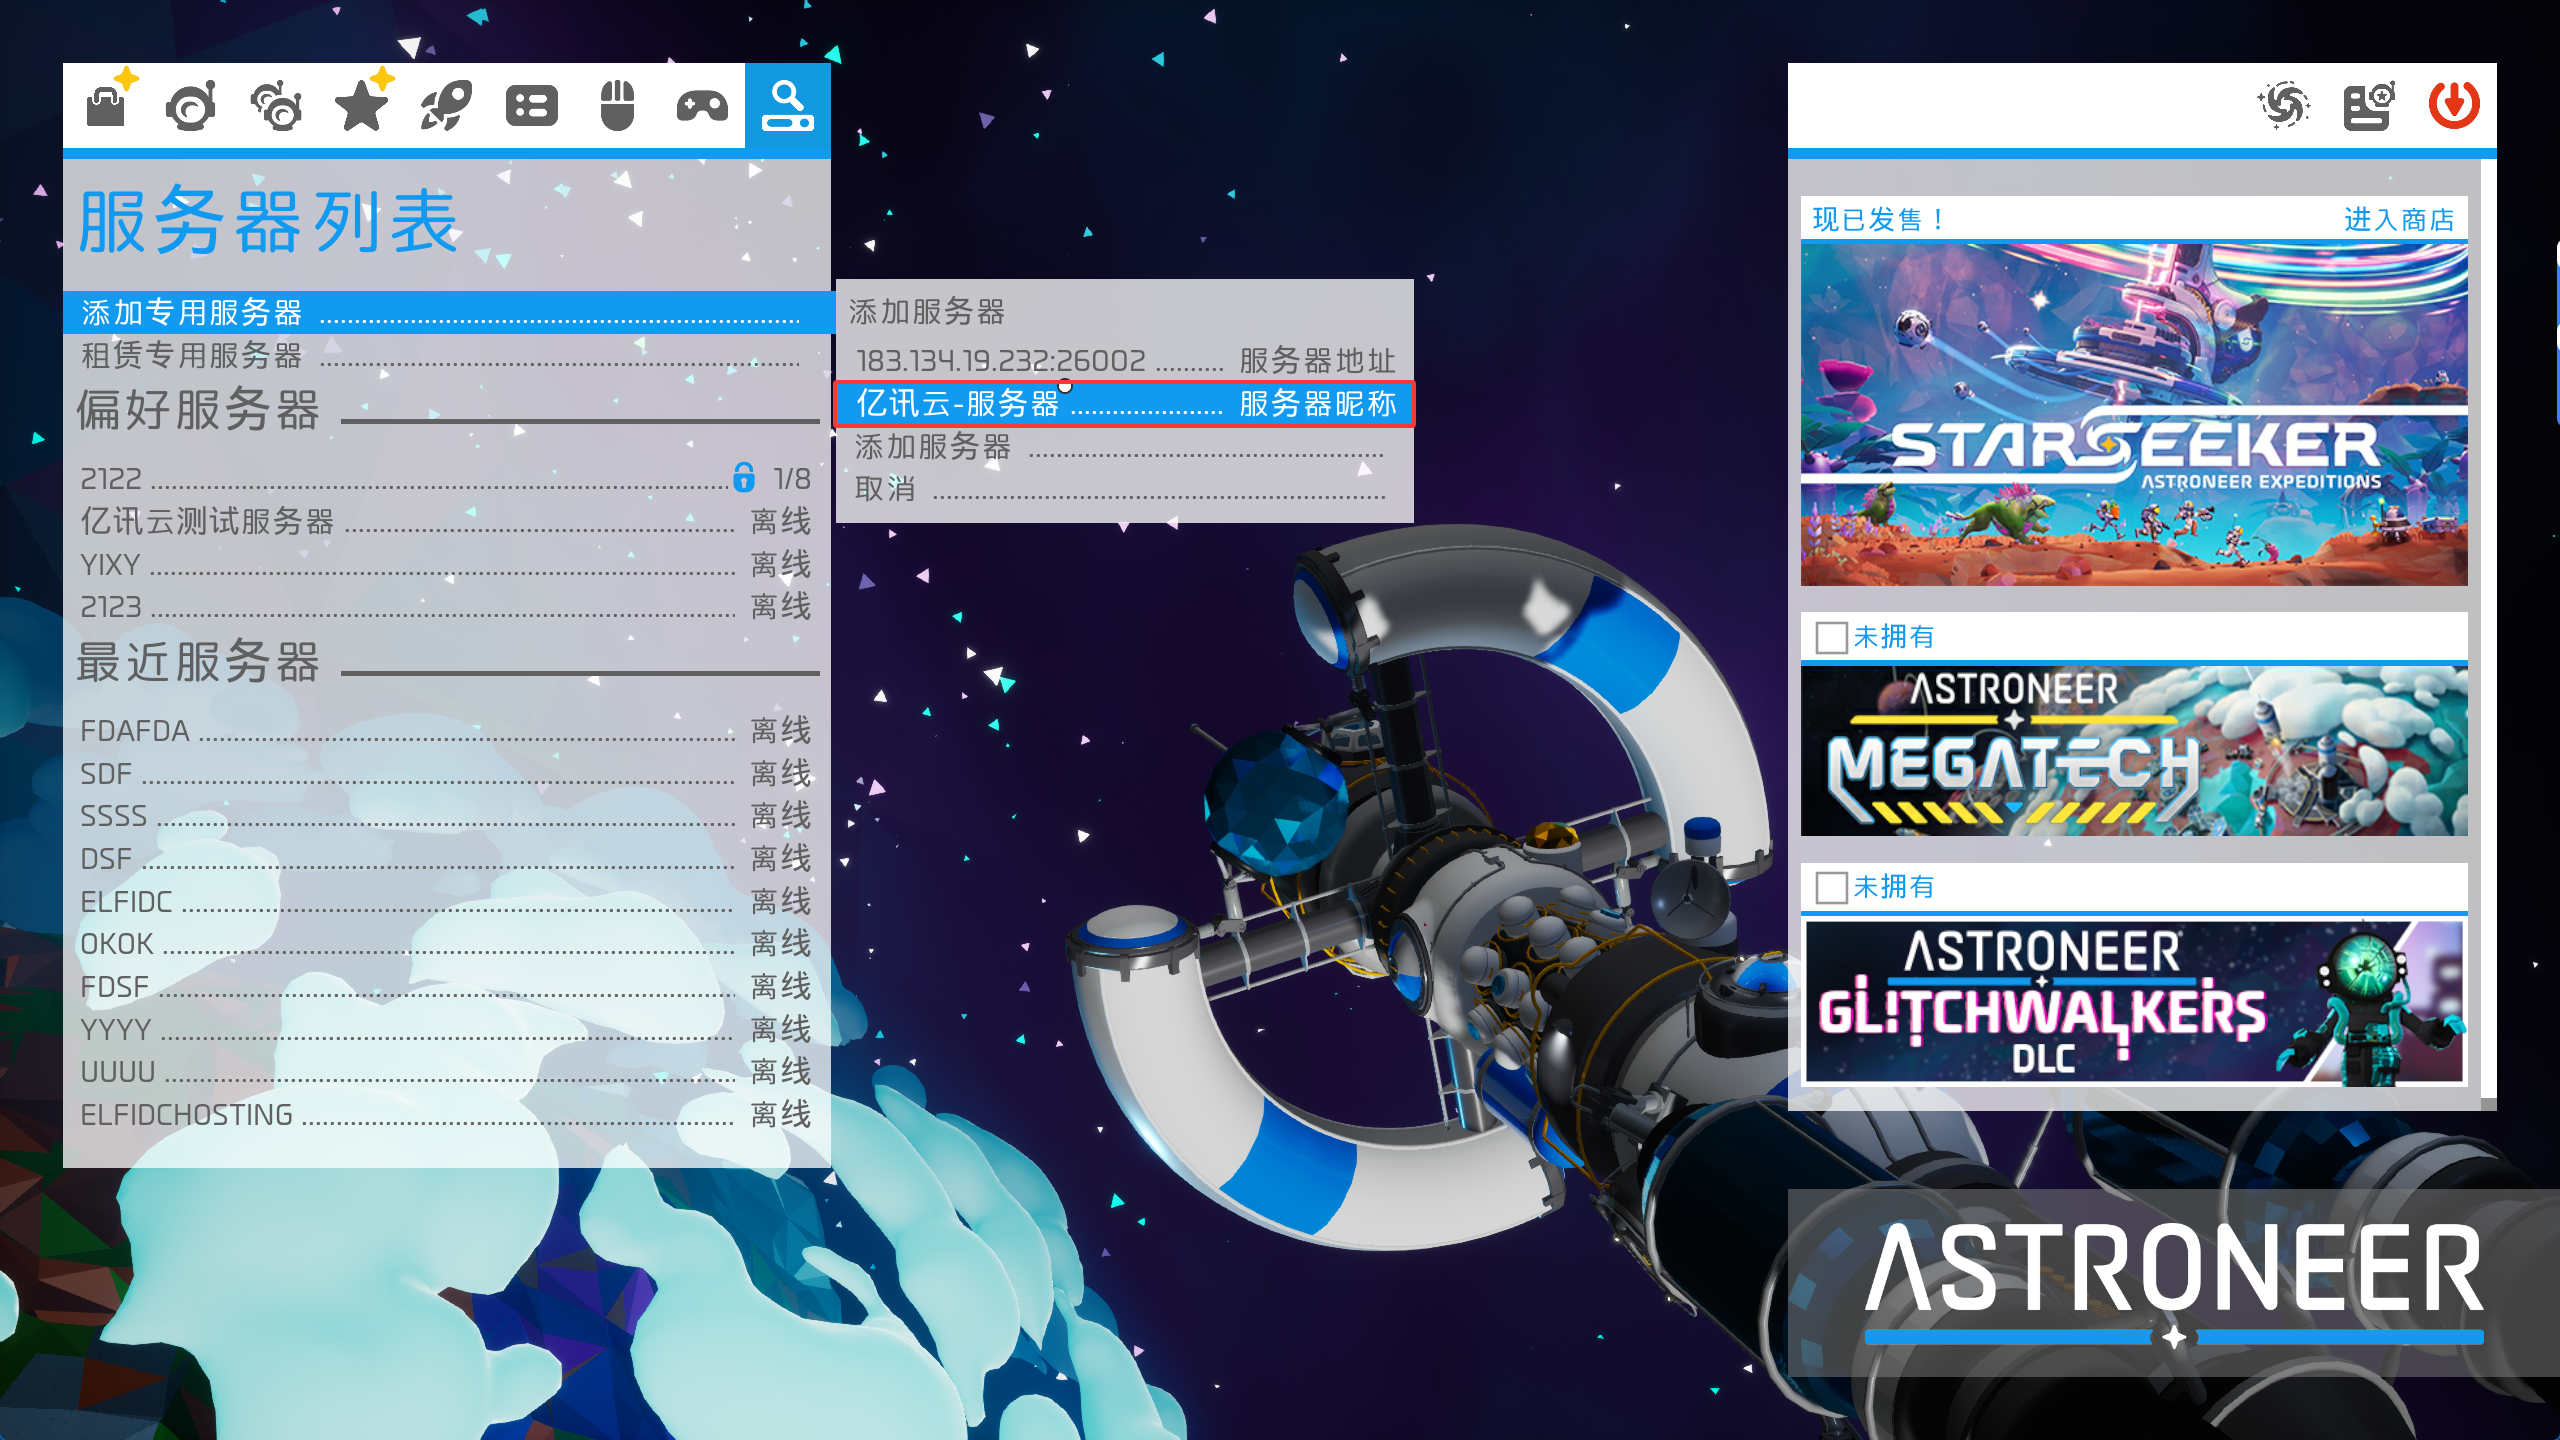The image size is (2560, 1440).
Task: Open the 进入商店 store link
Action: [x=2399, y=219]
